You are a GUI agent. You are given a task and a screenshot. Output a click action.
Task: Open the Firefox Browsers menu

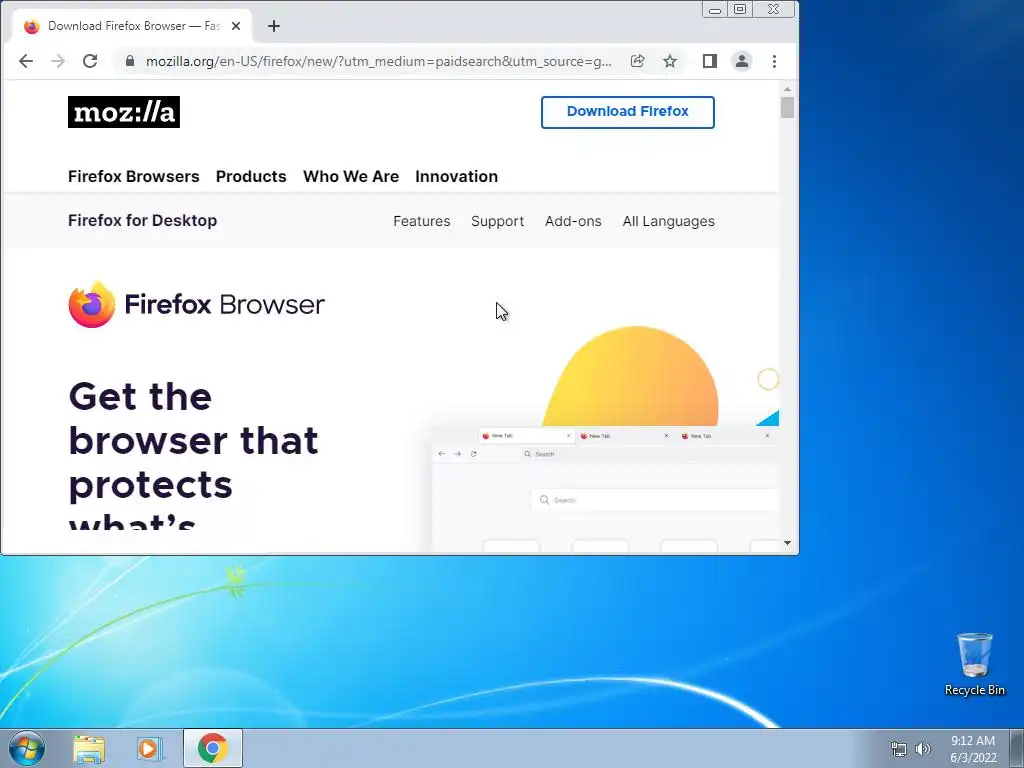tap(134, 176)
